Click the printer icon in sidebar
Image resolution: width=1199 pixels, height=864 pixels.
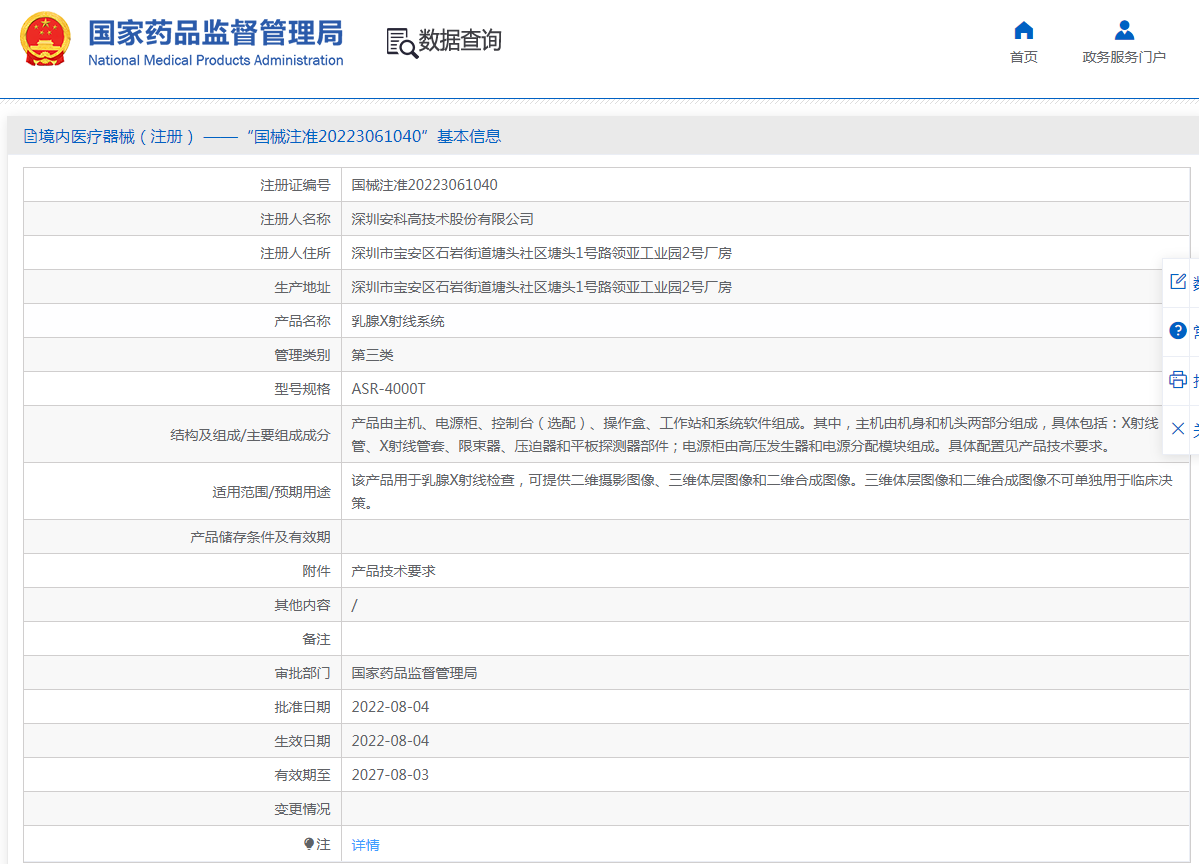[x=1178, y=379]
